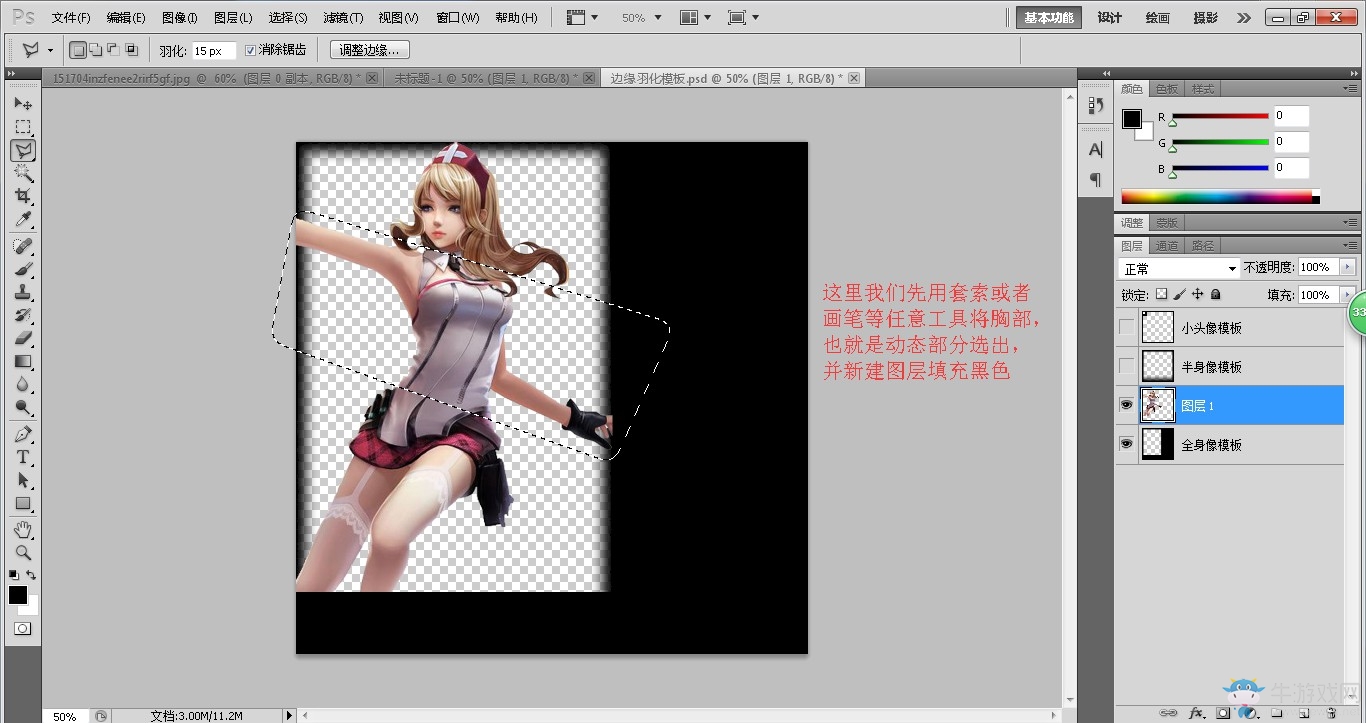Viewport: 1366px width, 723px height.
Task: Select the Eyedropper tool
Action: coord(23,219)
